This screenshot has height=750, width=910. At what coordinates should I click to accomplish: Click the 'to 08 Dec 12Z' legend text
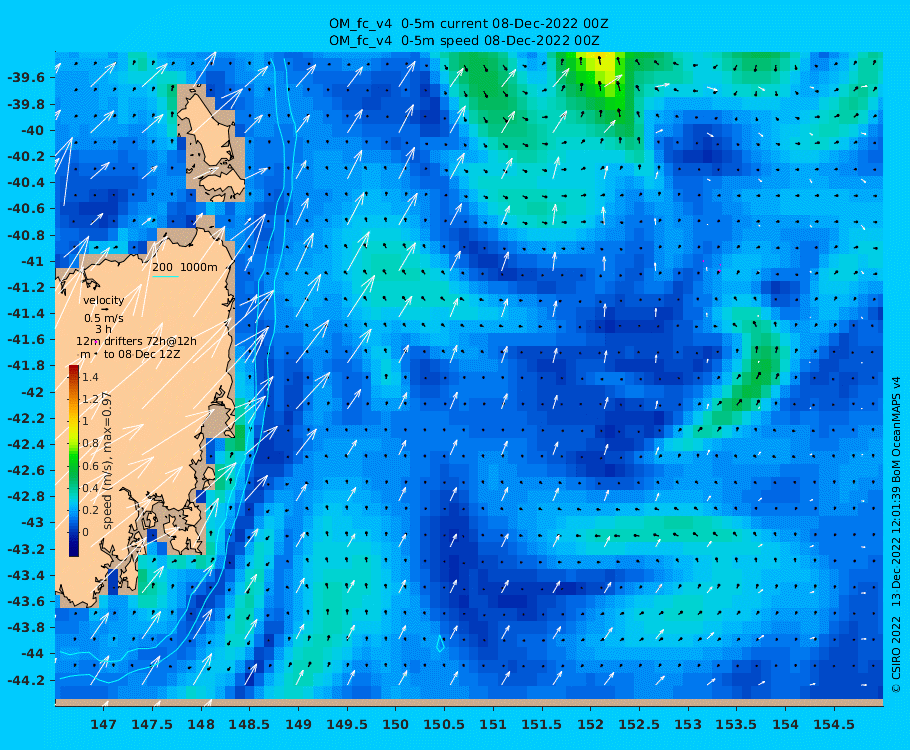pyautogui.click(x=142, y=354)
